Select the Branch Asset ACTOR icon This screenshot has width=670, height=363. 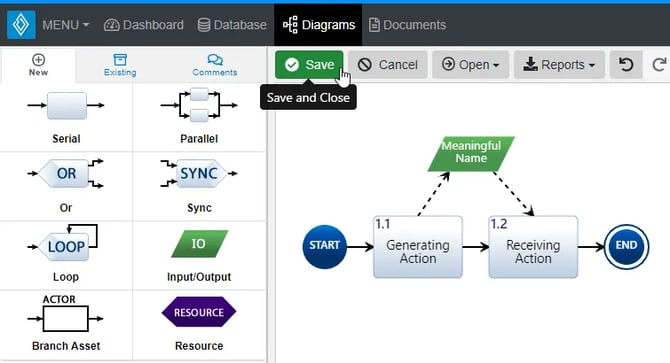point(65,313)
